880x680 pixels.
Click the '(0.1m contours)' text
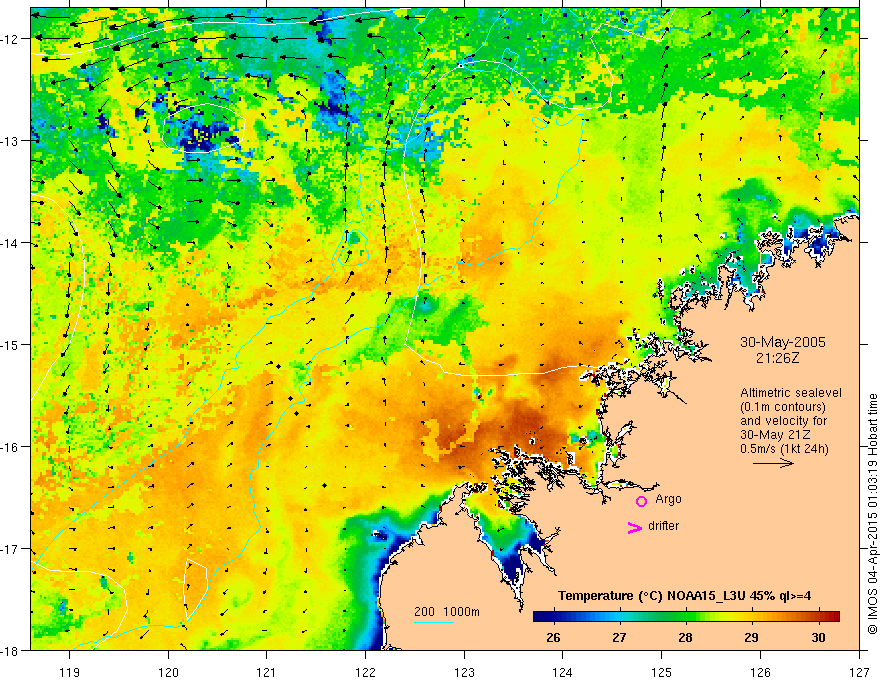pyautogui.click(x=783, y=407)
